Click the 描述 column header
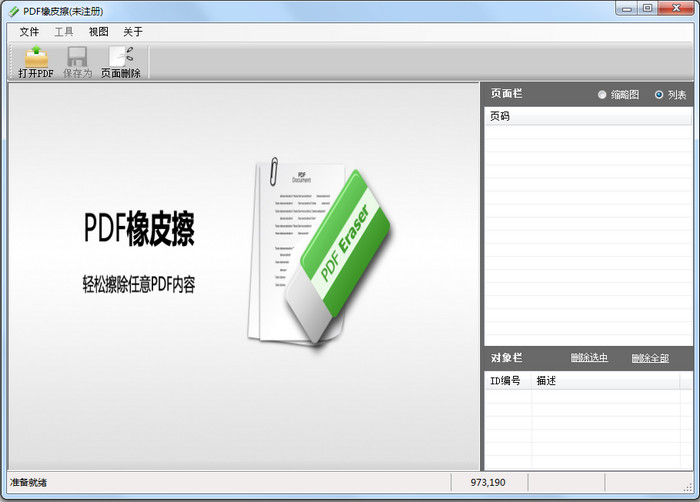The image size is (700, 502). click(x=606, y=381)
